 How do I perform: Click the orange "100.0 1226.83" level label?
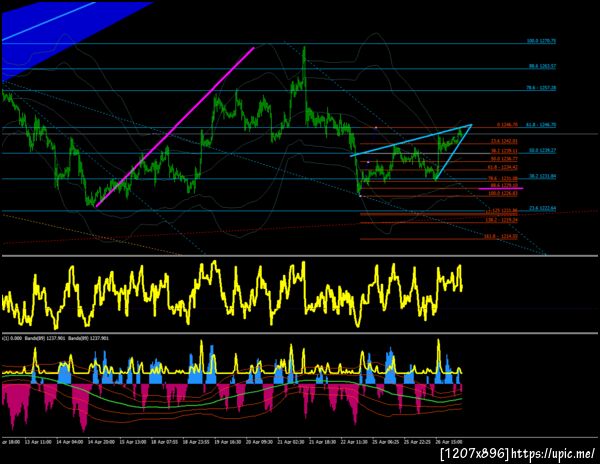tap(503, 194)
